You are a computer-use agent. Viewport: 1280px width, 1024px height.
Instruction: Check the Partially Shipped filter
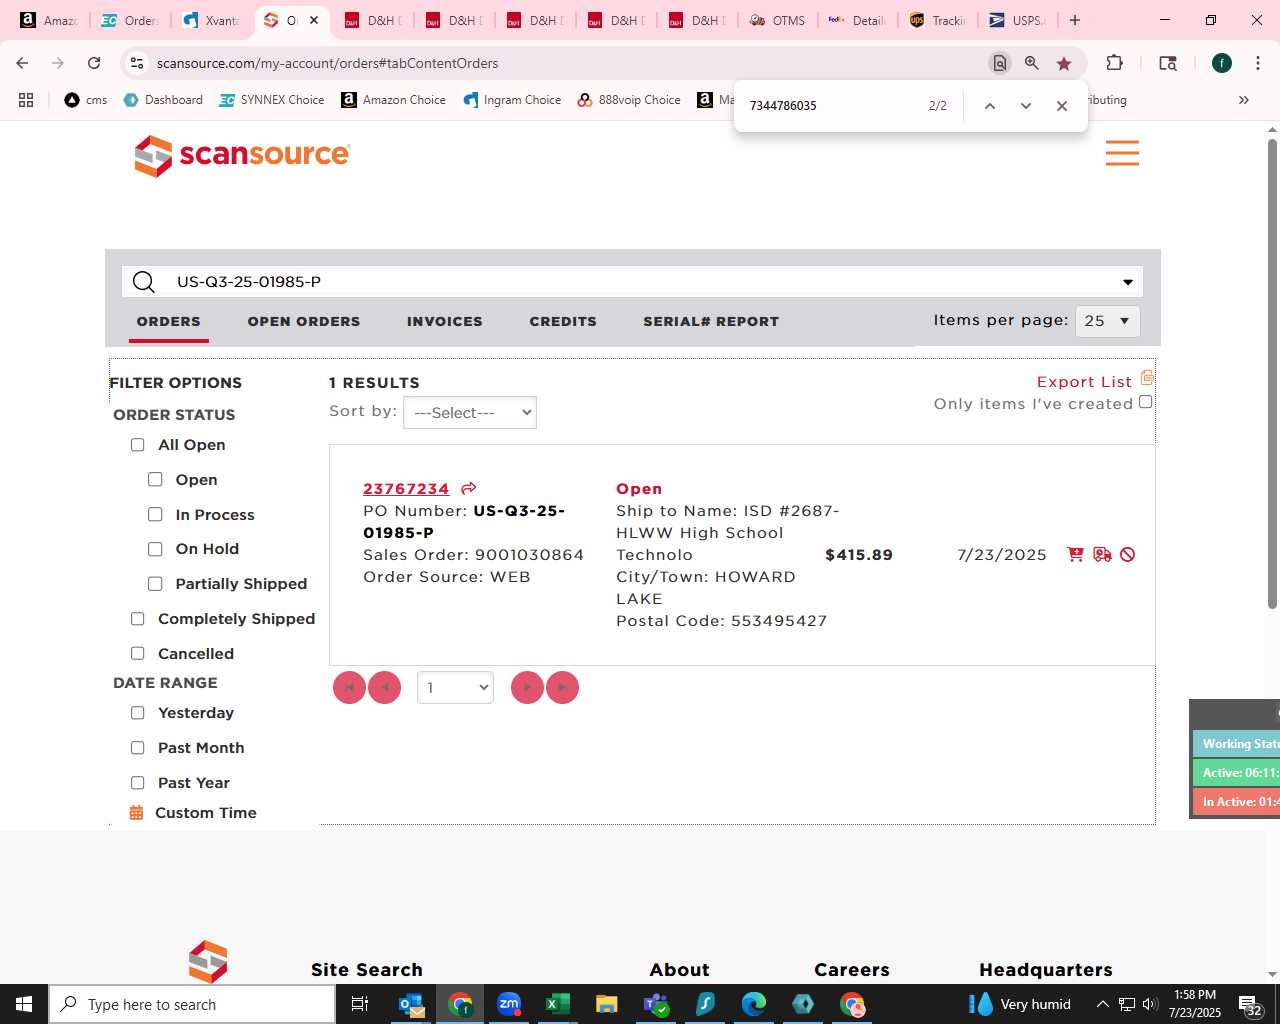(155, 584)
